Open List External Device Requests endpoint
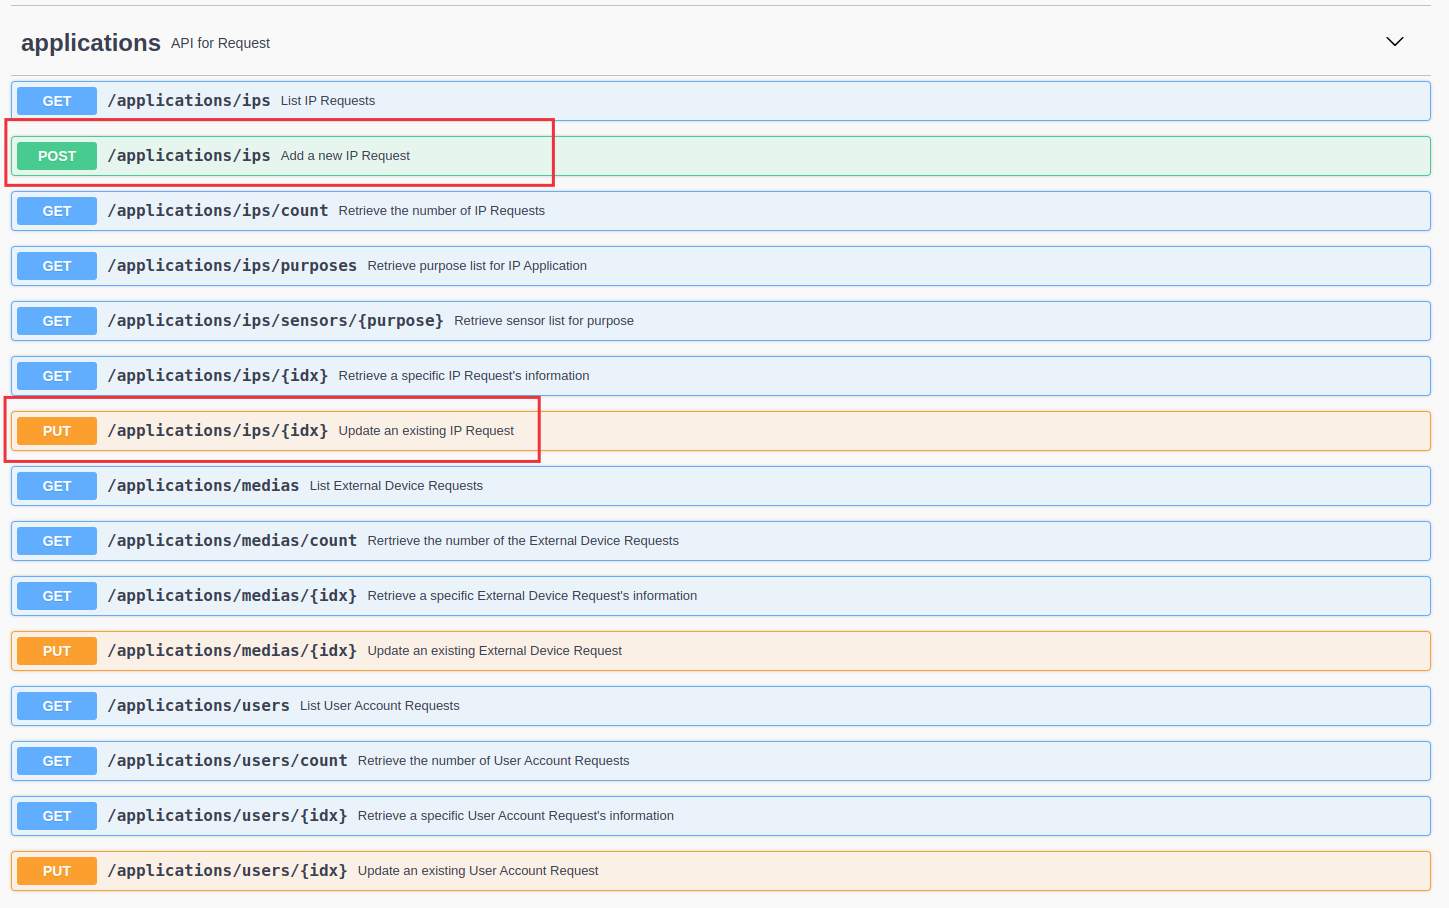The height and width of the screenshot is (908, 1449). (x=396, y=486)
